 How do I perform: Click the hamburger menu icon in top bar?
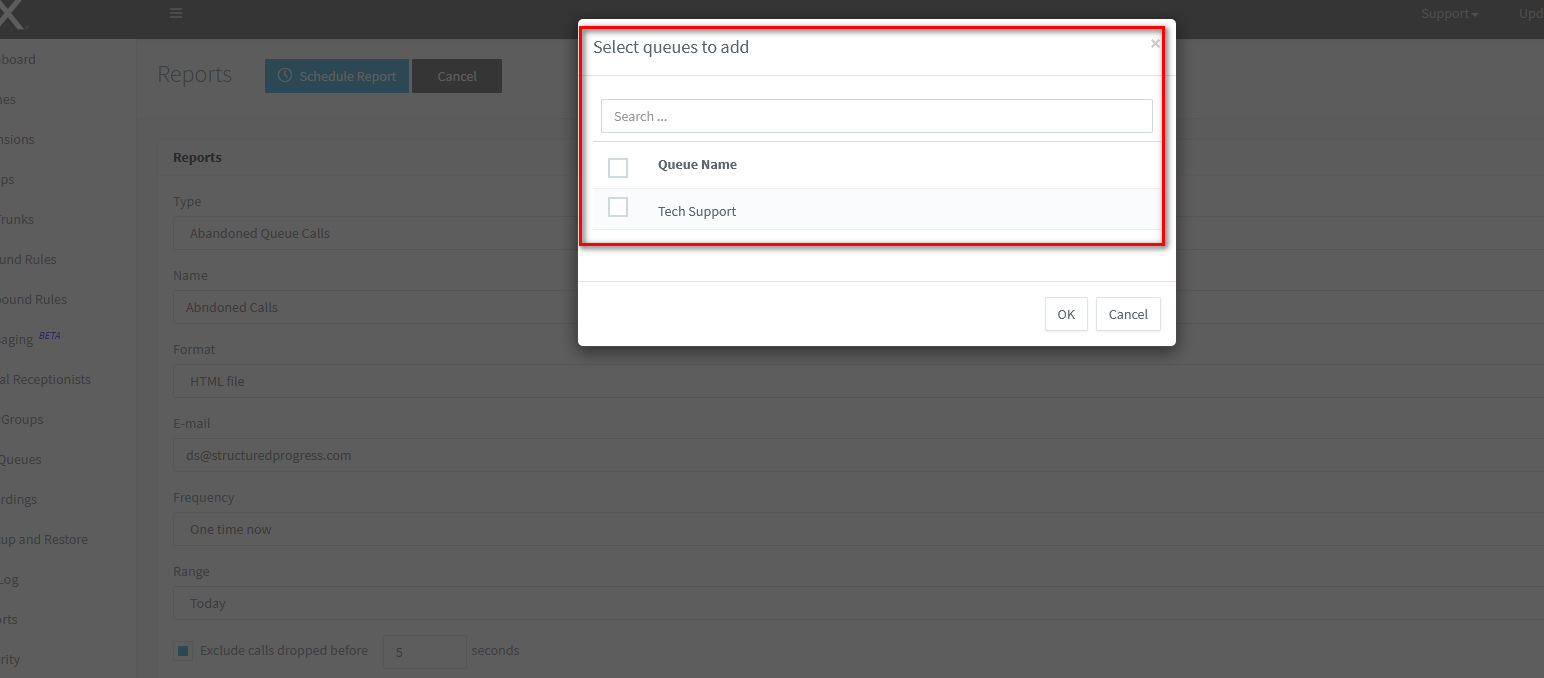[x=176, y=13]
